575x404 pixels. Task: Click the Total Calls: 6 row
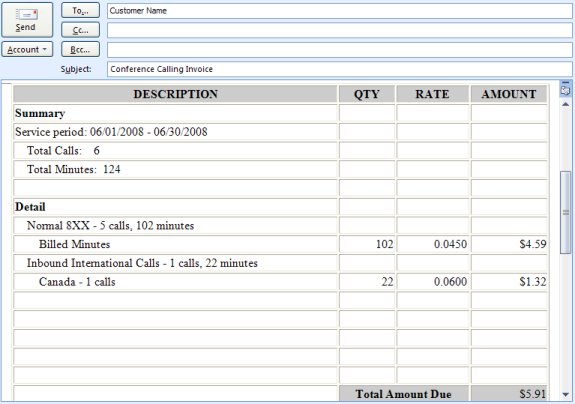tap(175, 150)
